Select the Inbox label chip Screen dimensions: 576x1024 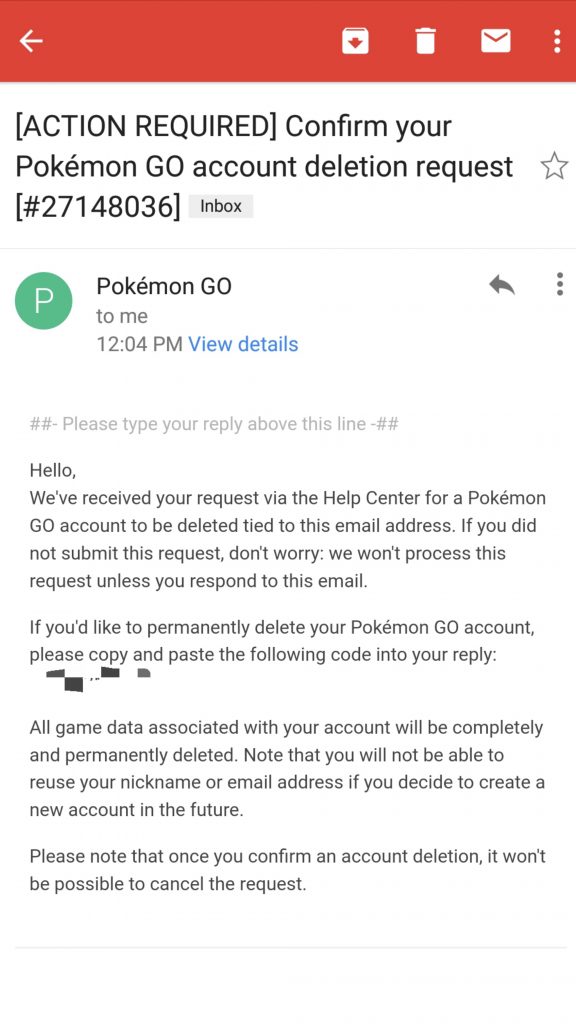(220, 206)
